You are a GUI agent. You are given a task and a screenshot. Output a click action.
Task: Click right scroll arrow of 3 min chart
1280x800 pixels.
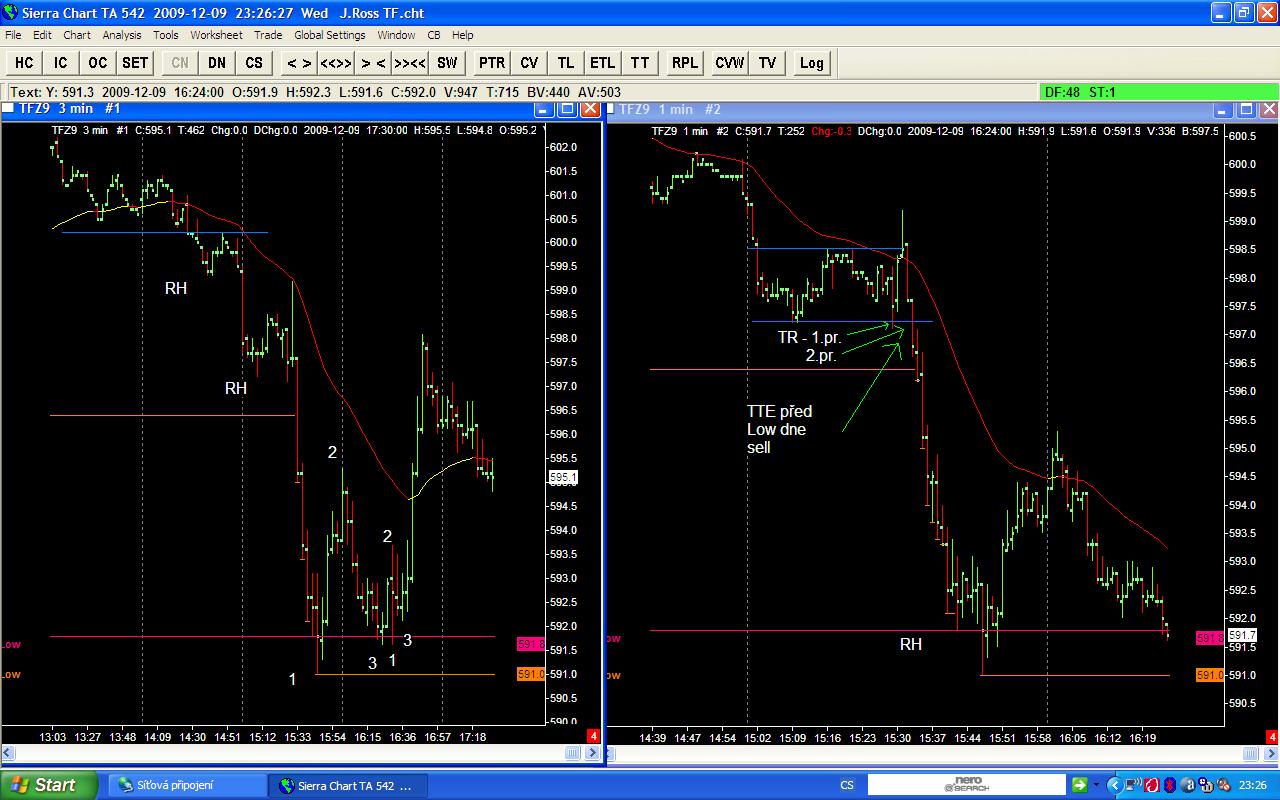pos(592,753)
